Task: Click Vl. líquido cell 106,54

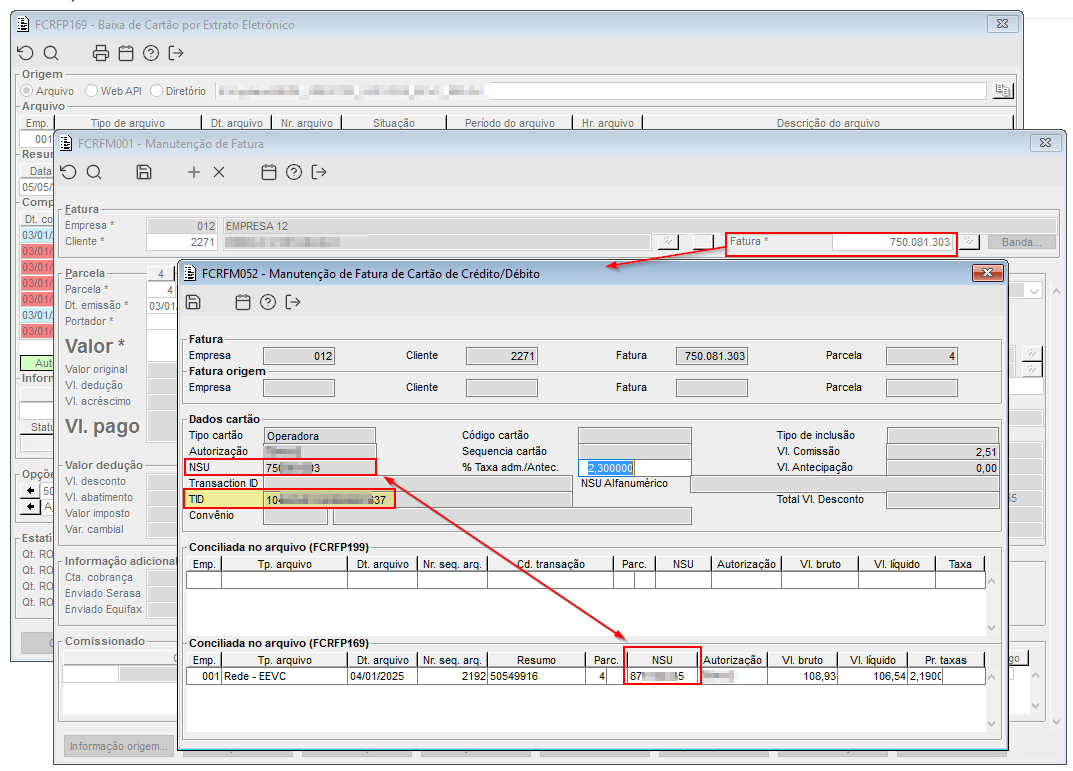Action: tap(872, 677)
